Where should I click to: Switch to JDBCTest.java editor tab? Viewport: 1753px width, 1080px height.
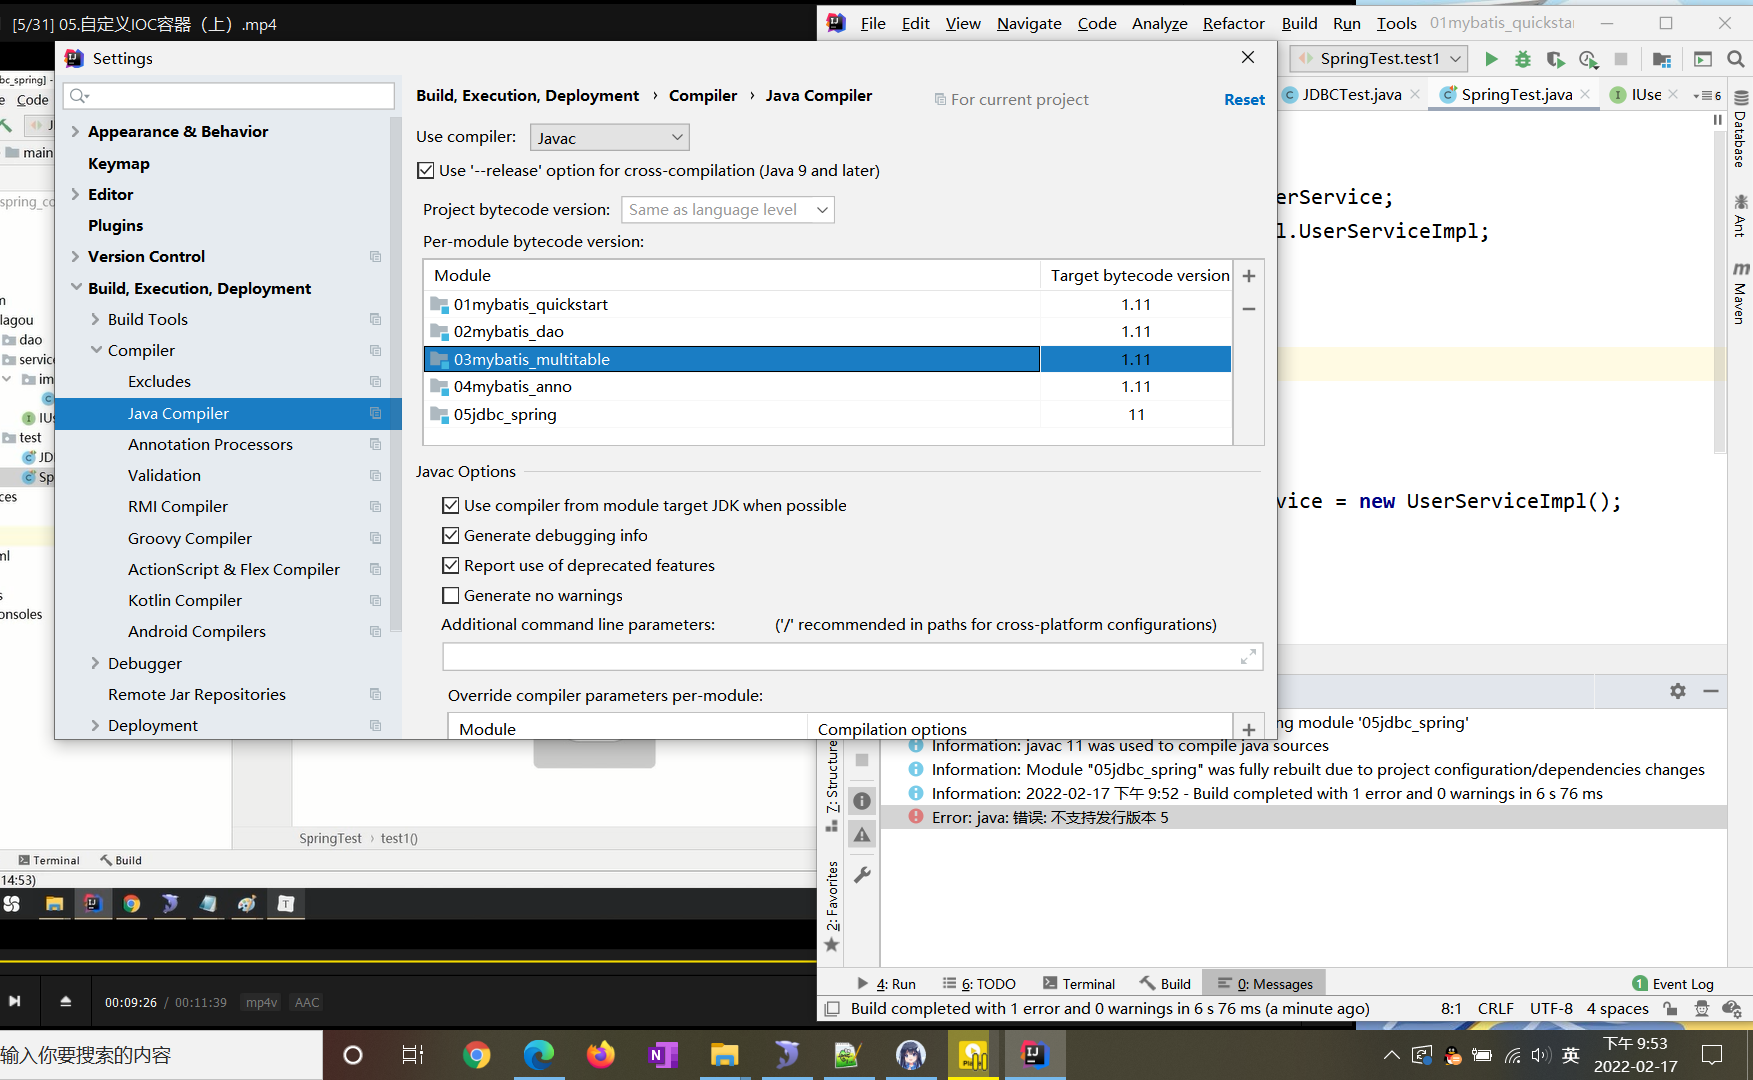[x=1351, y=94]
